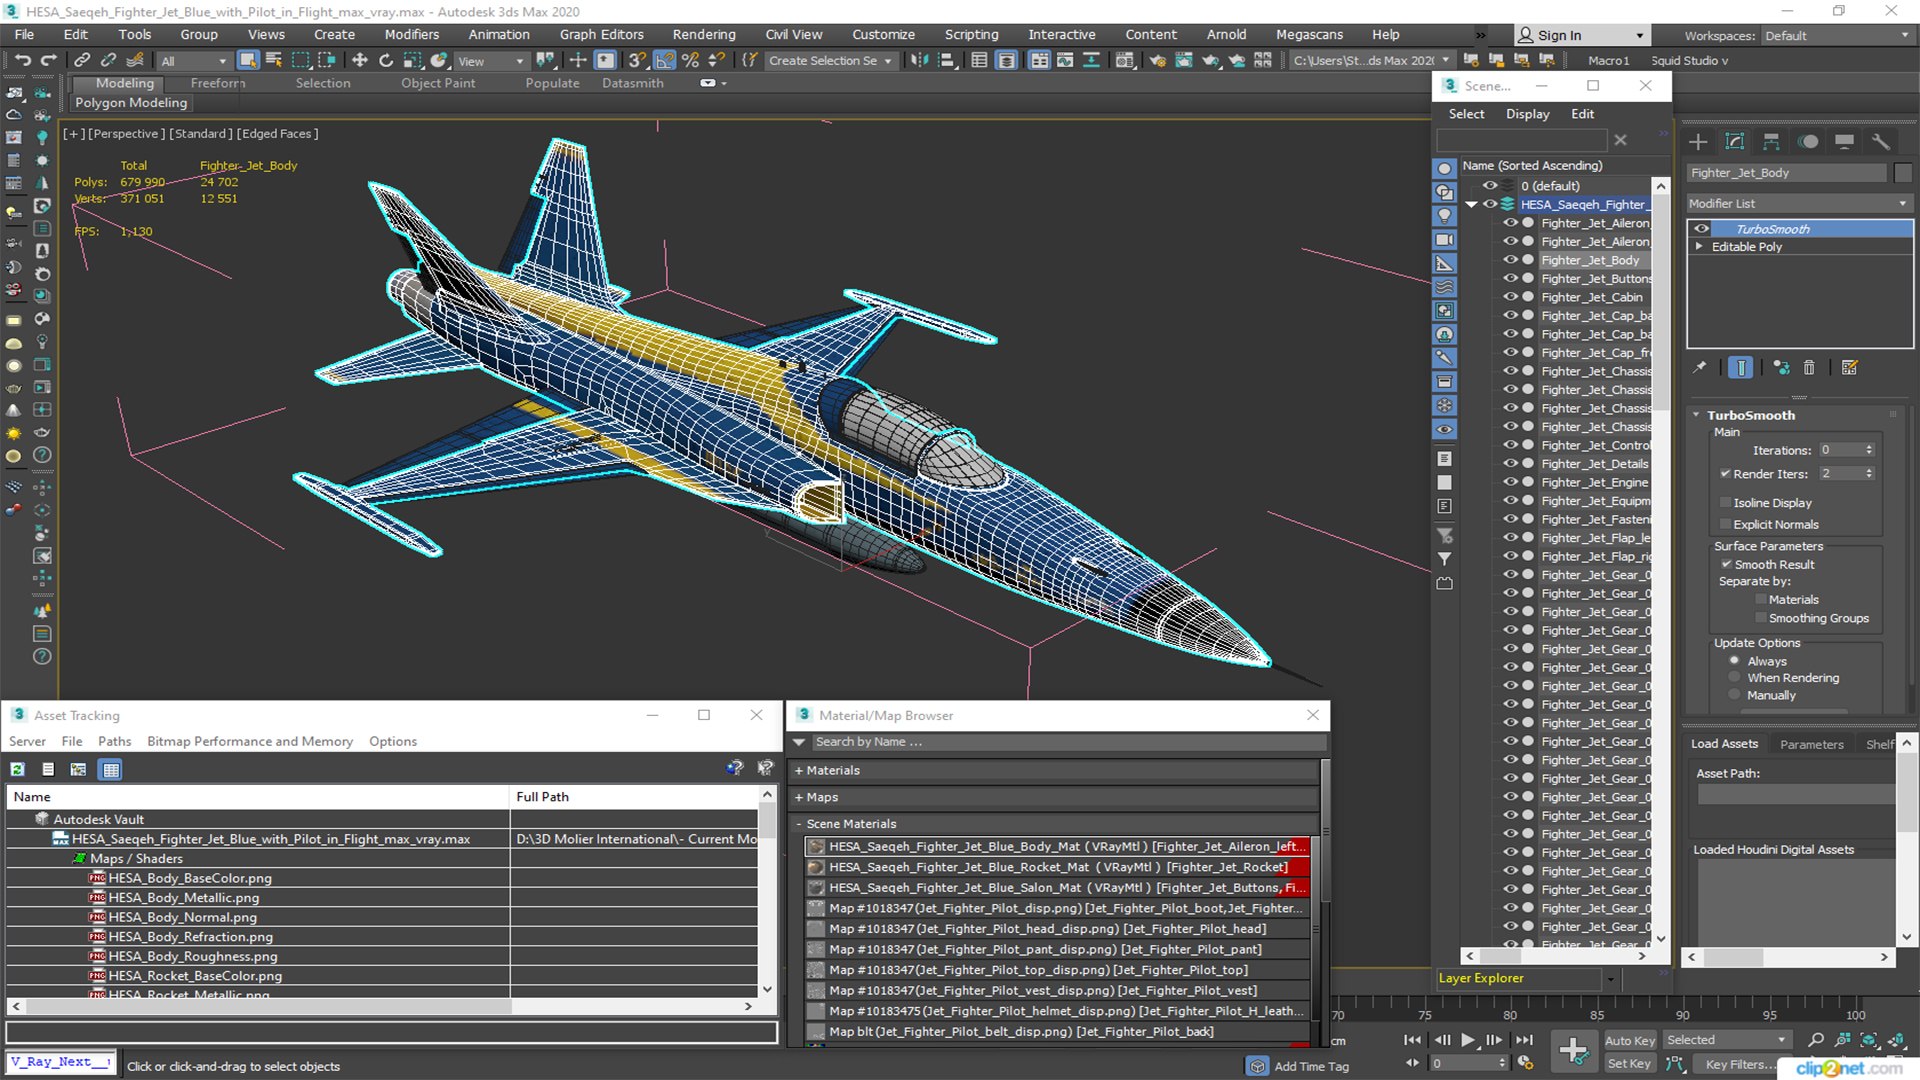Toggle Display Lights filter in Scene Explorer
The height and width of the screenshot is (1080, 1920).
(1444, 216)
